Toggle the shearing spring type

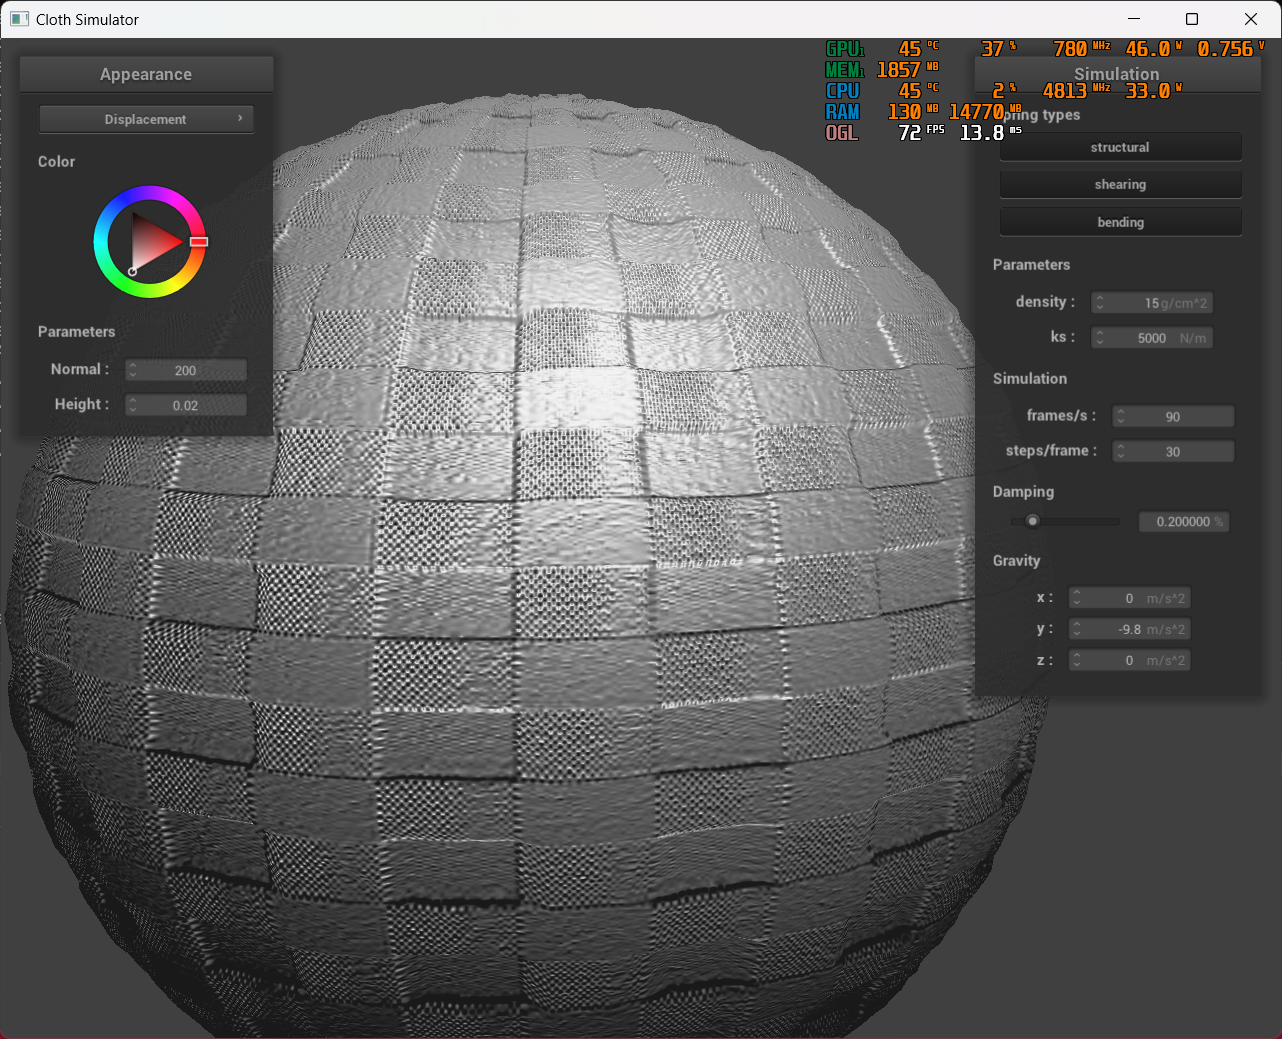1120,184
